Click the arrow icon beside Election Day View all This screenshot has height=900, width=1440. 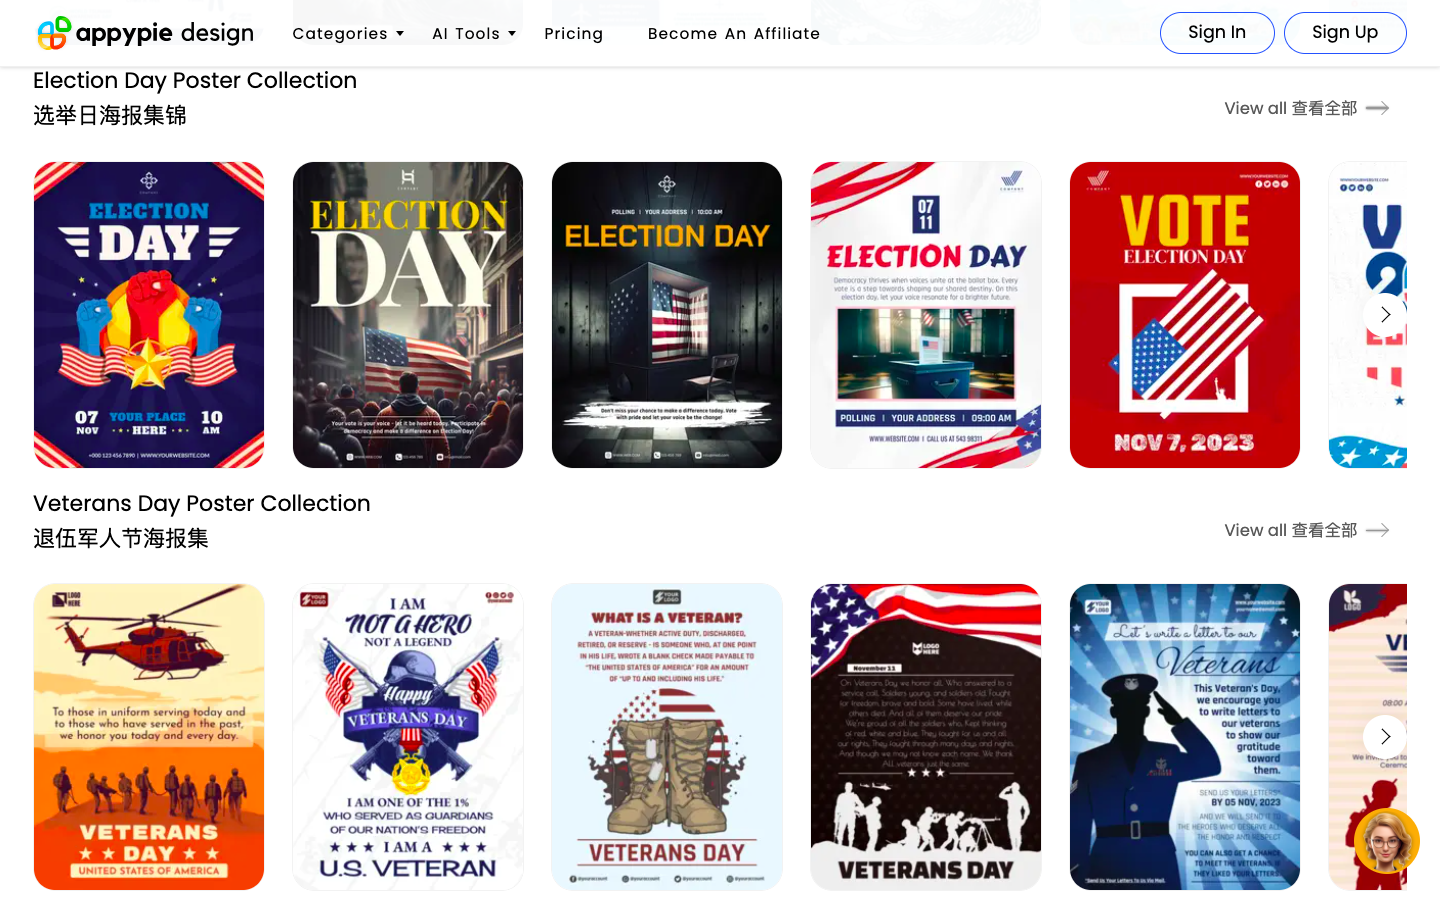1378,108
